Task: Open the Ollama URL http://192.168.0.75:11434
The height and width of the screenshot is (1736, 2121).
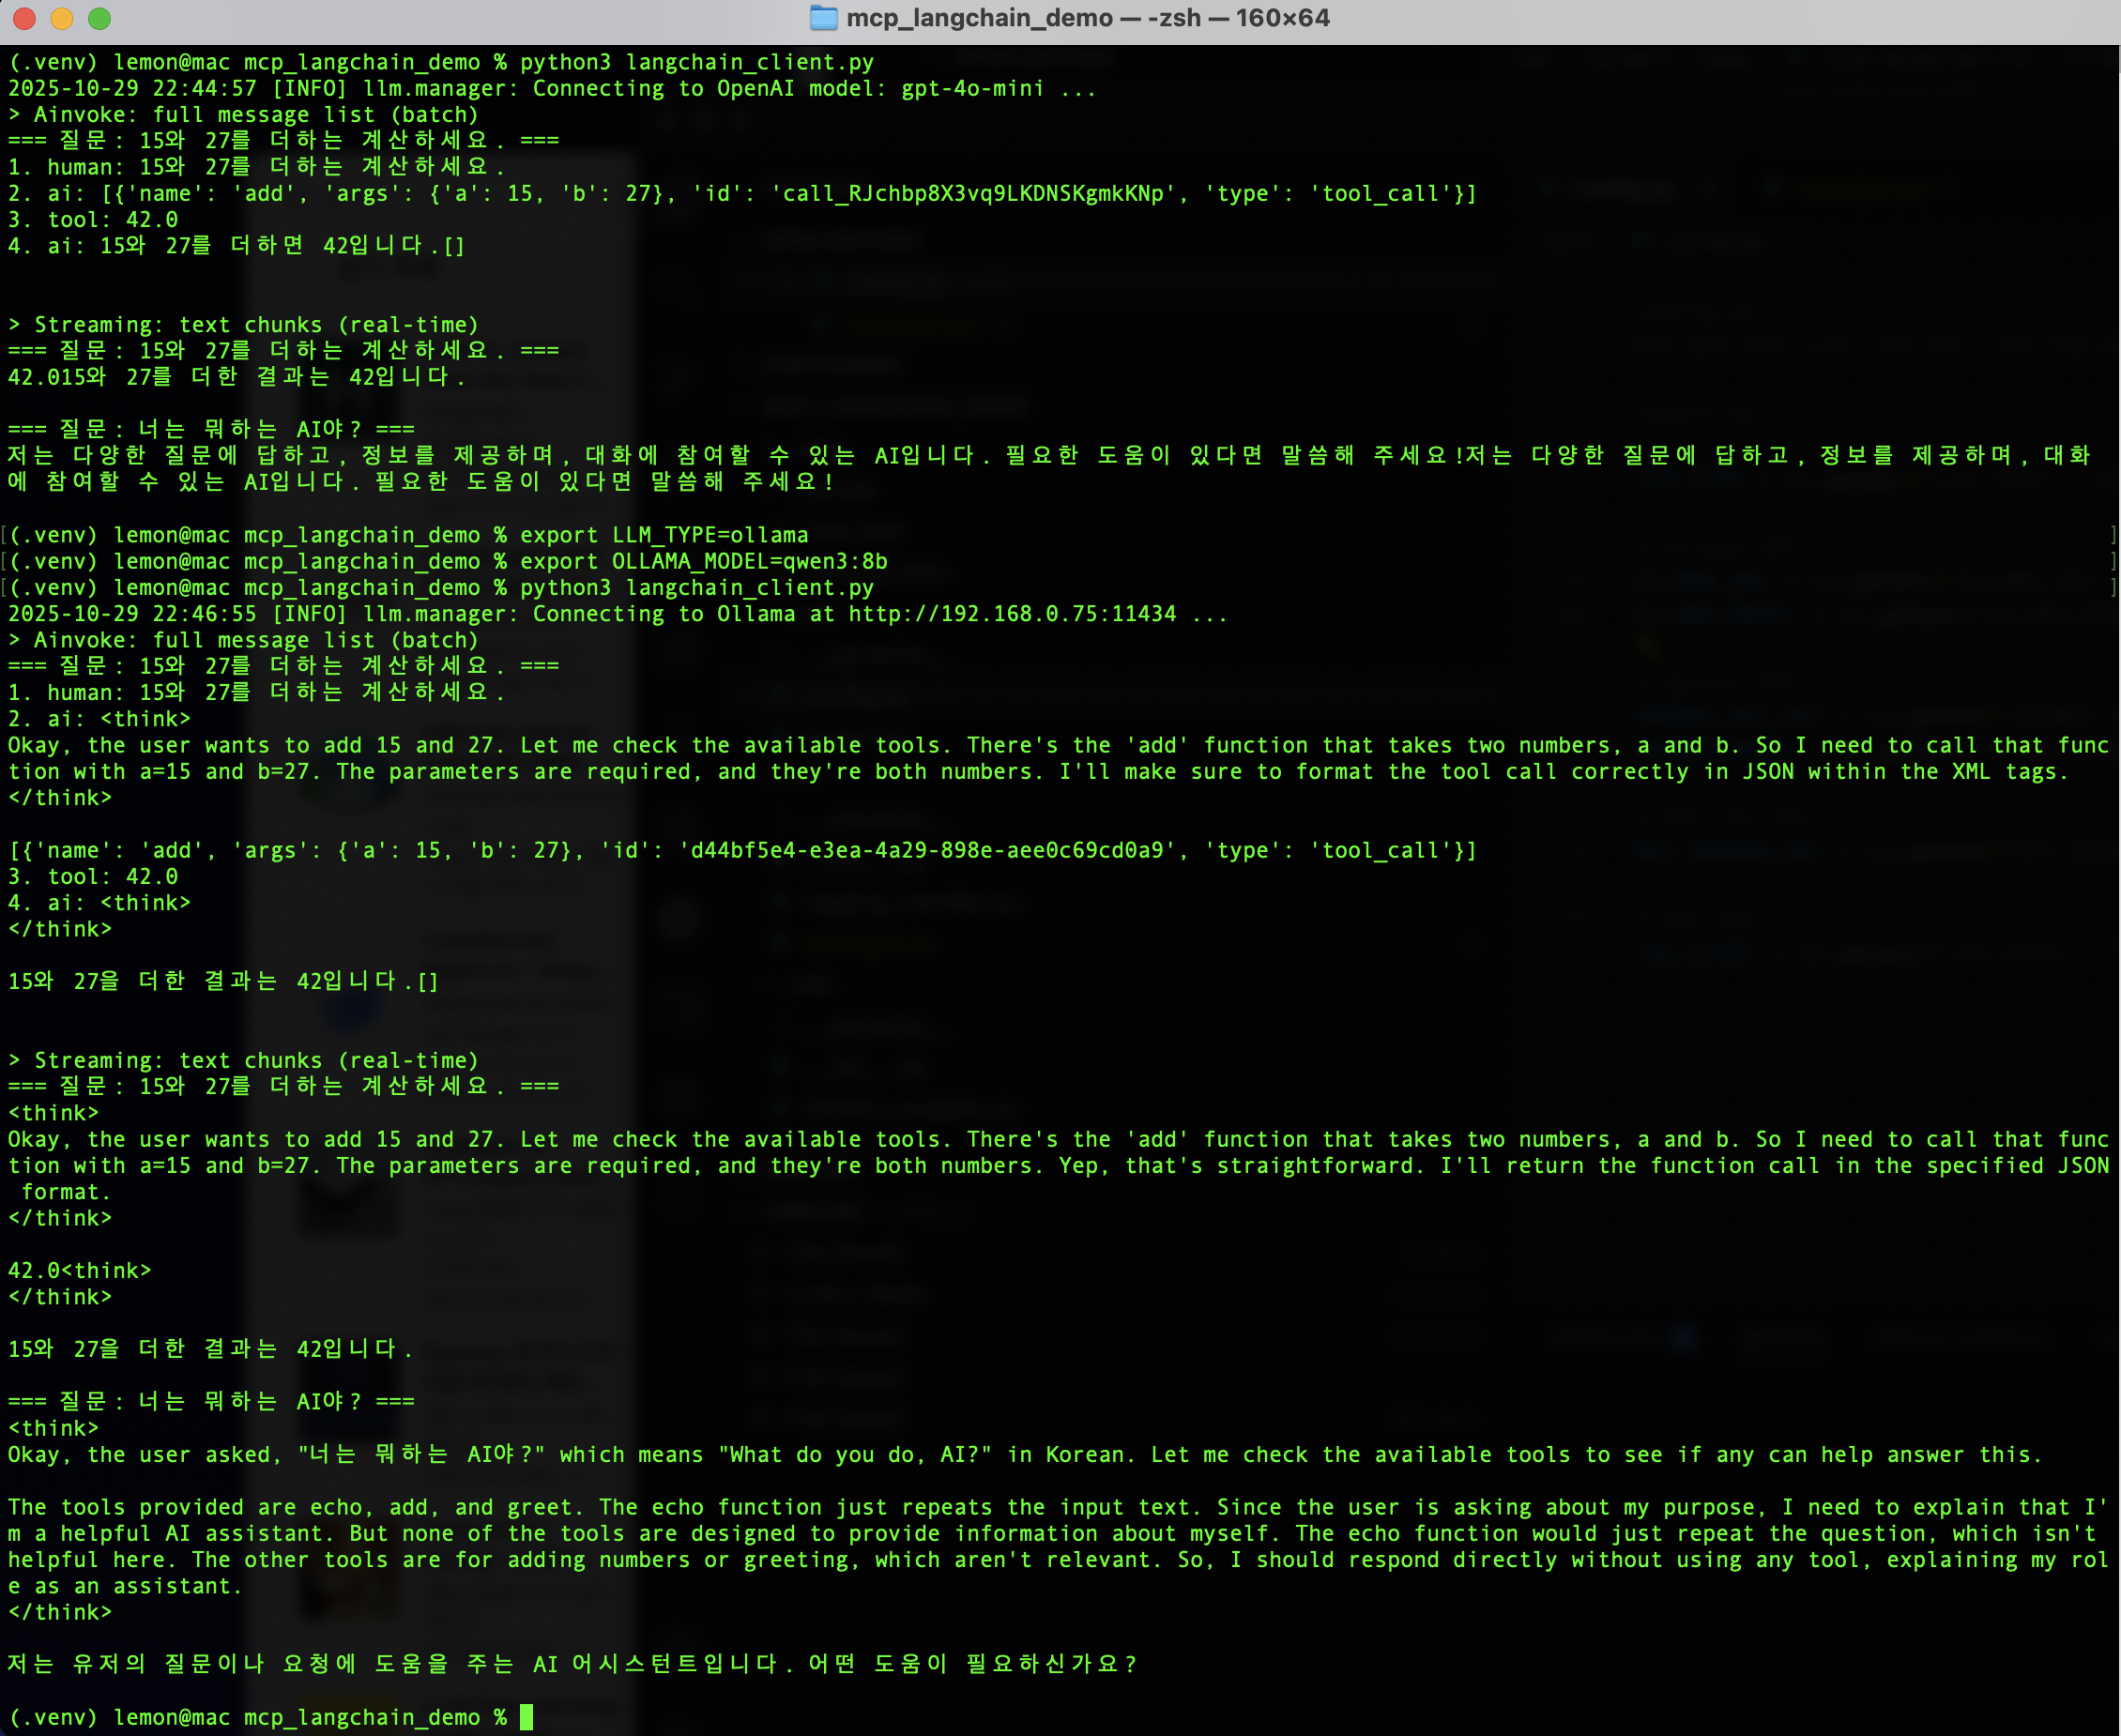Action: pos(1011,614)
